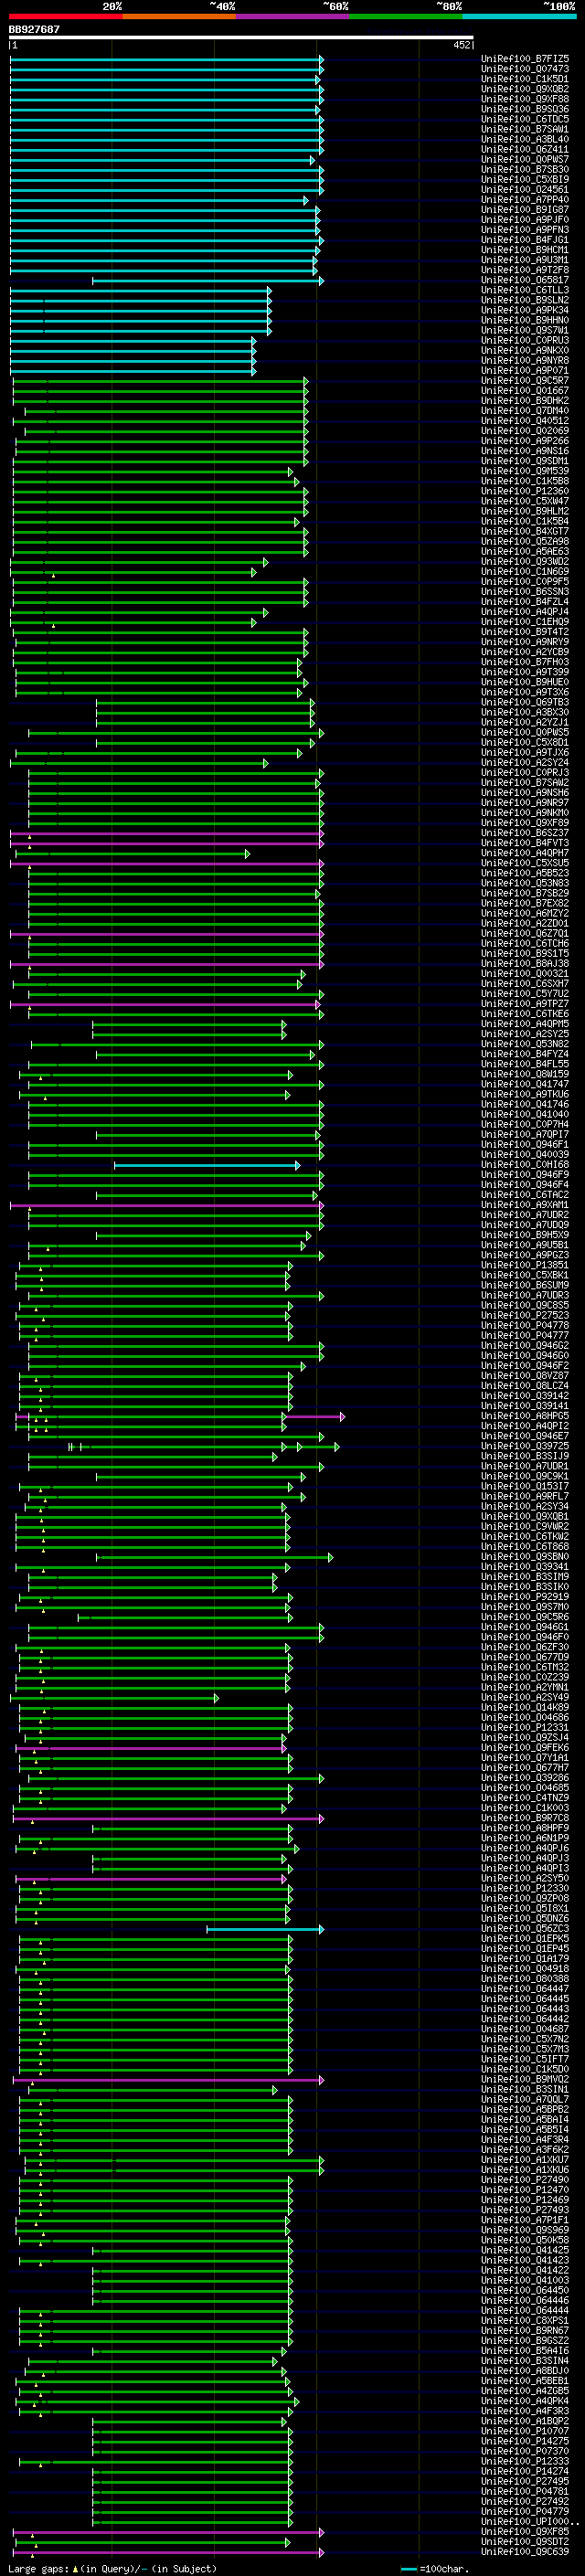Click the UniRef100_A9XAM1 label
The height and width of the screenshot is (2576, 585).
coord(524,1205)
